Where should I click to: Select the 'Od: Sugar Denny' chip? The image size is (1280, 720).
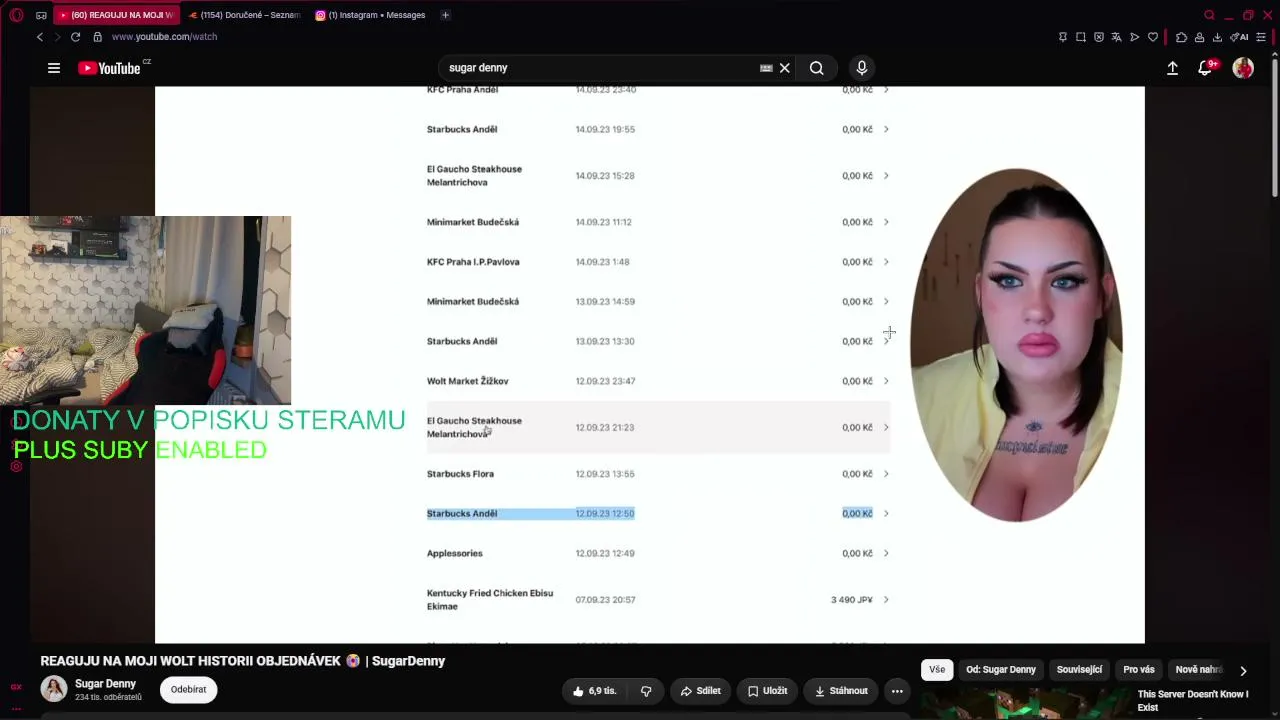pyautogui.click(x=1001, y=669)
